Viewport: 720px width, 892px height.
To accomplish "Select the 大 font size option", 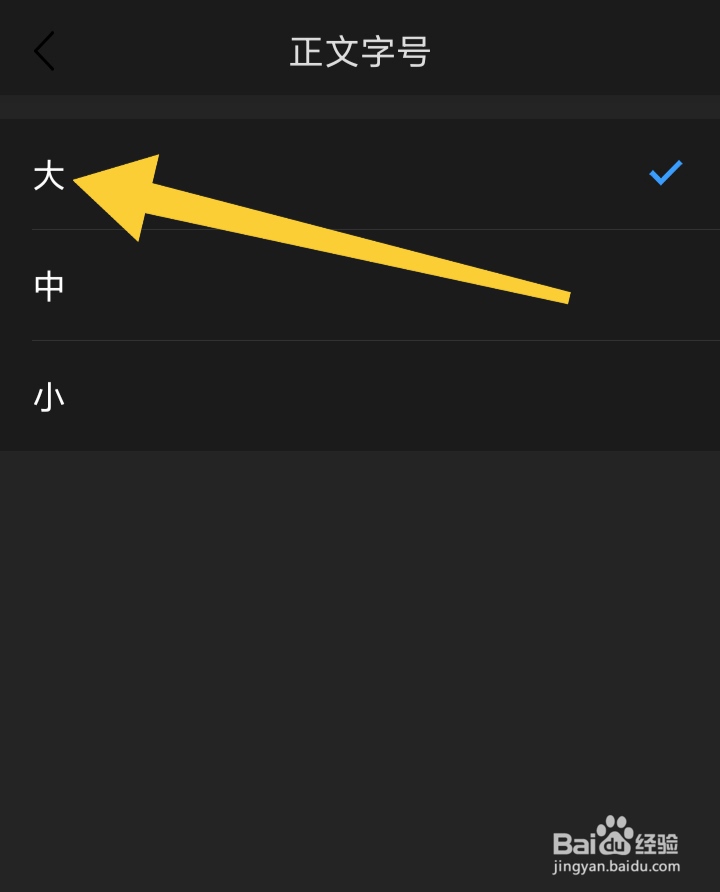I will point(360,175).
